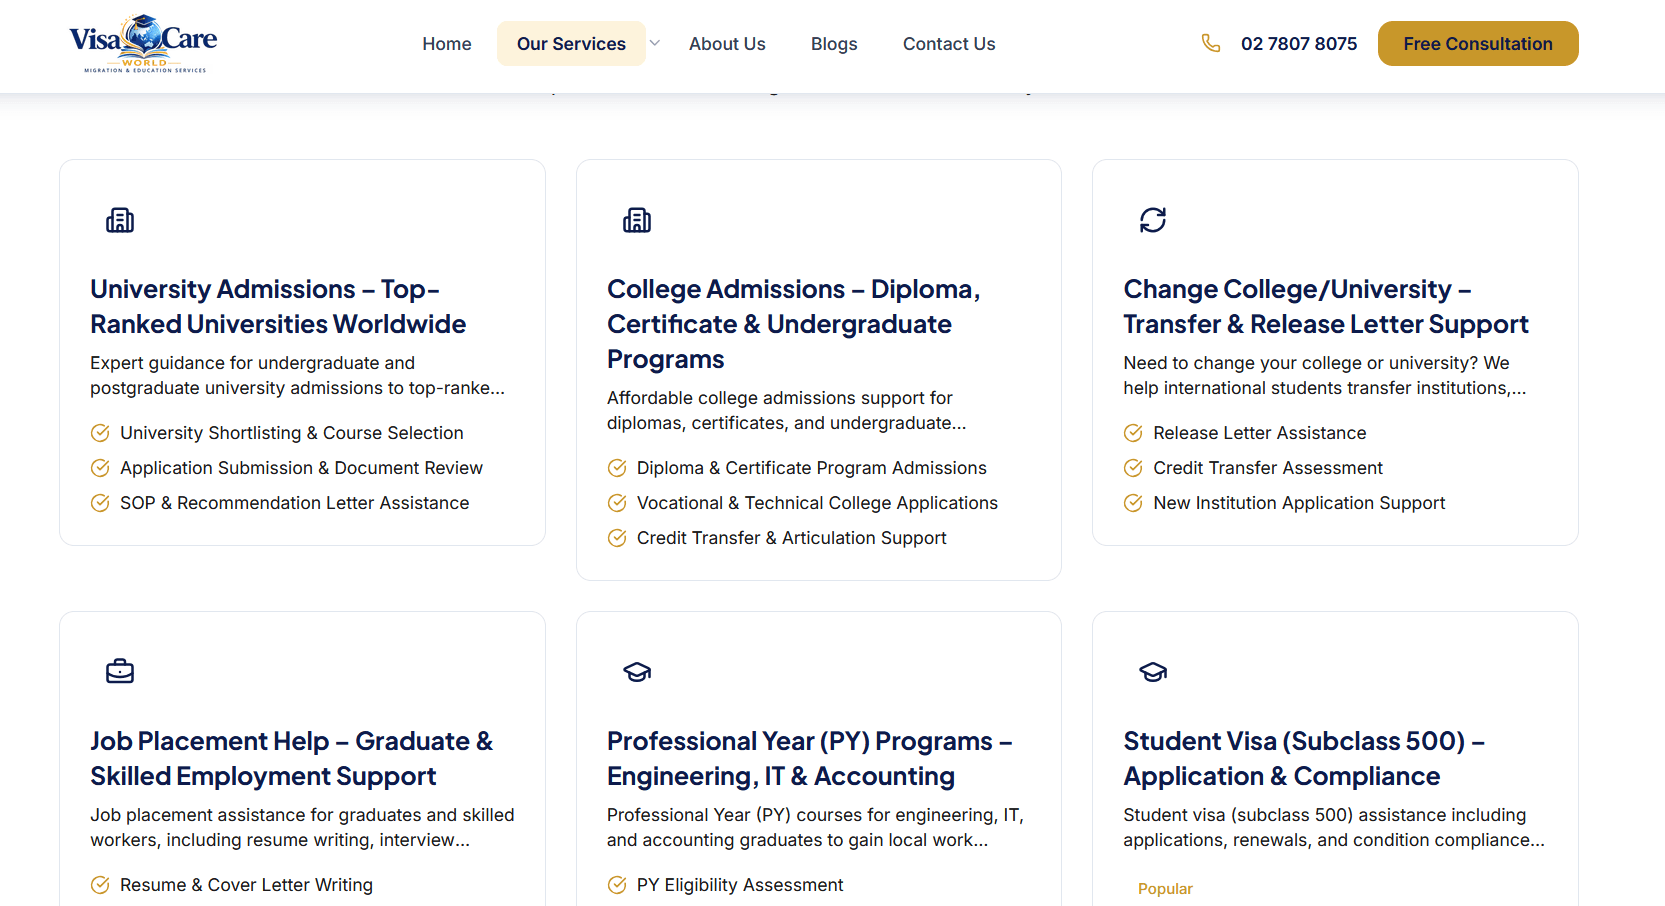The width and height of the screenshot is (1665, 906).
Task: Open University Admissions – Top-Ranked Universities heading
Action: pyautogui.click(x=278, y=307)
